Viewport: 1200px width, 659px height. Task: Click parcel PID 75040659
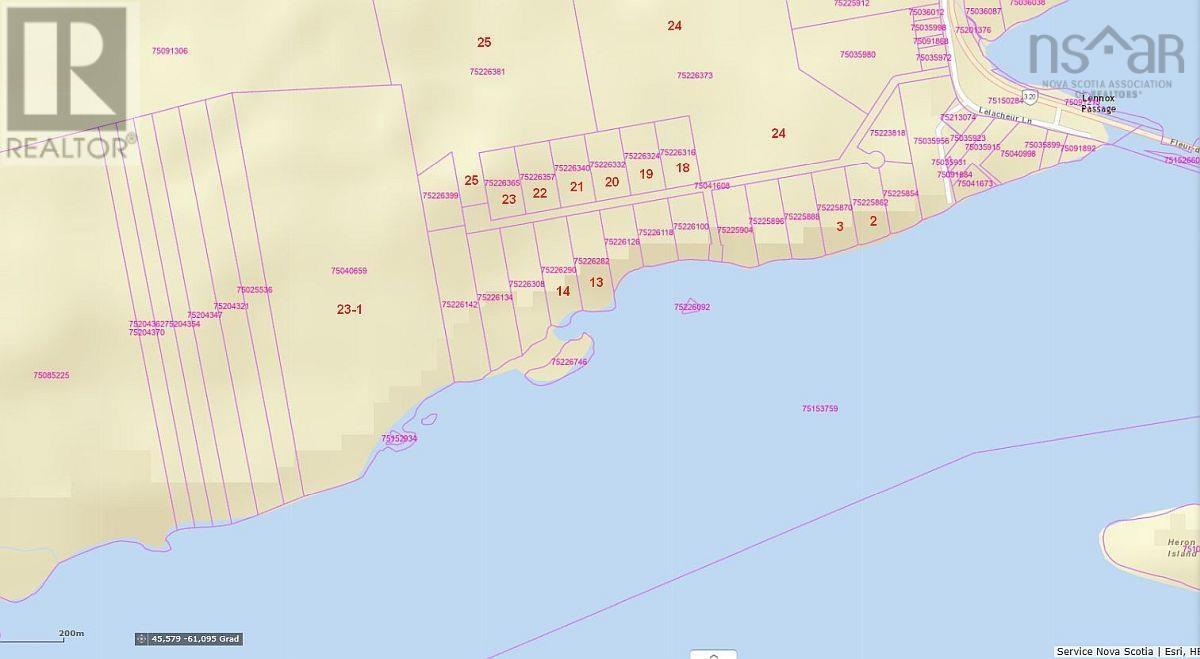[x=349, y=269]
